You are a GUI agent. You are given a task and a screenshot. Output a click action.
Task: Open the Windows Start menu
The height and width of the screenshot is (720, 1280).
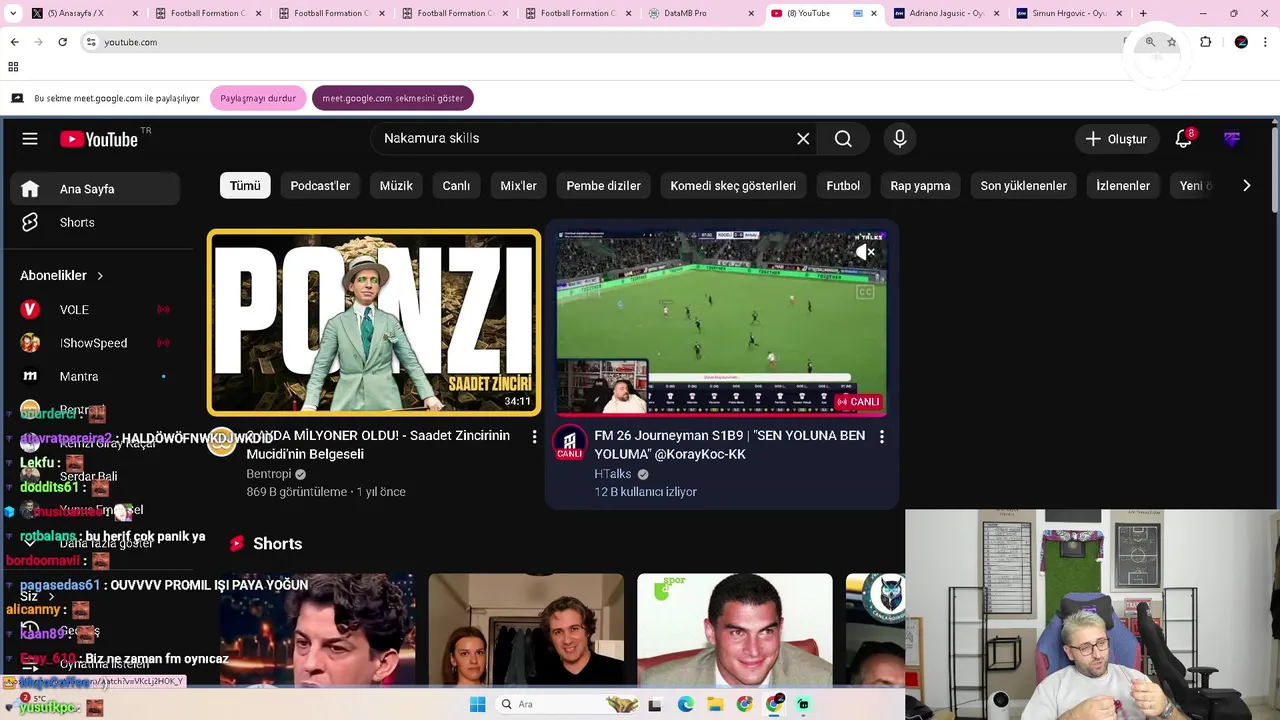[478, 704]
